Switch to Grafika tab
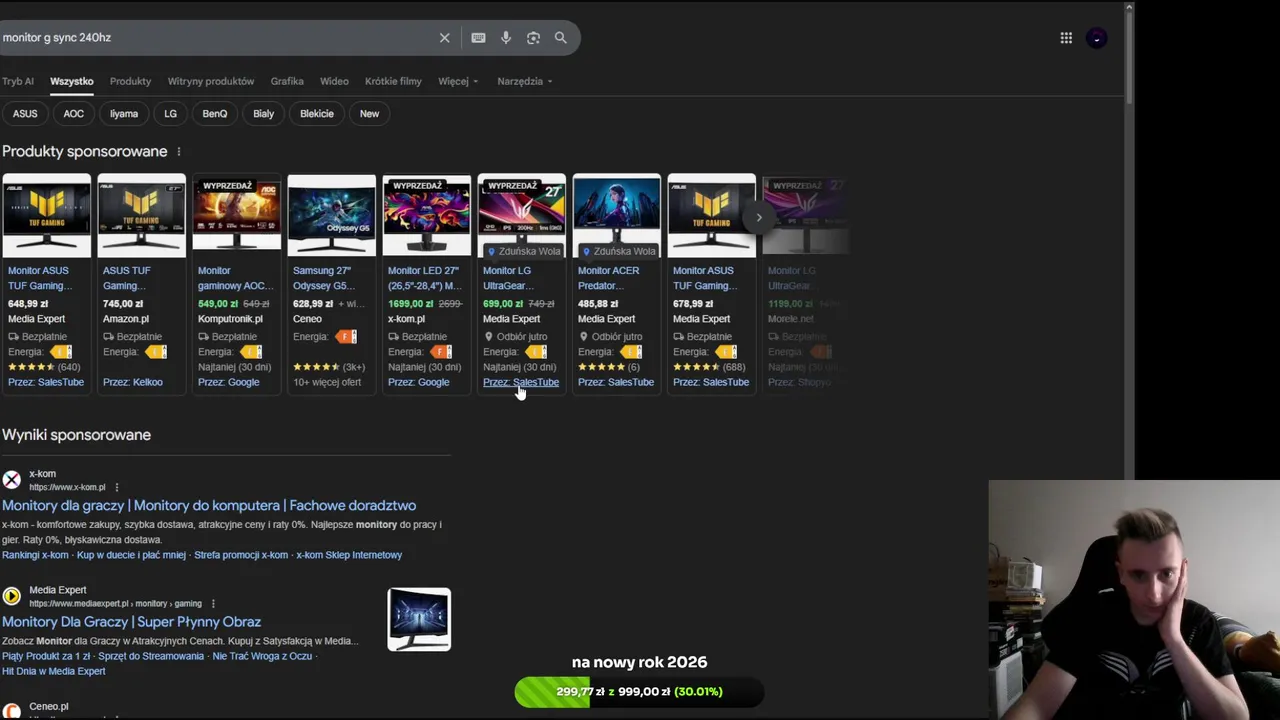 pos(287,81)
